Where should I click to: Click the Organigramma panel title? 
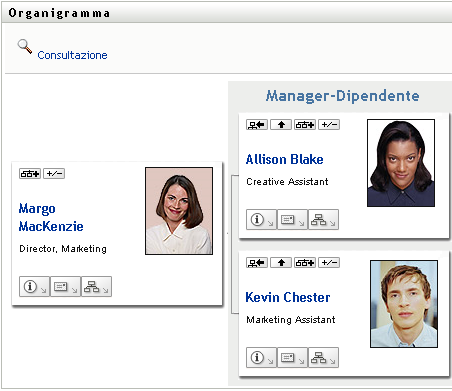(x=59, y=13)
